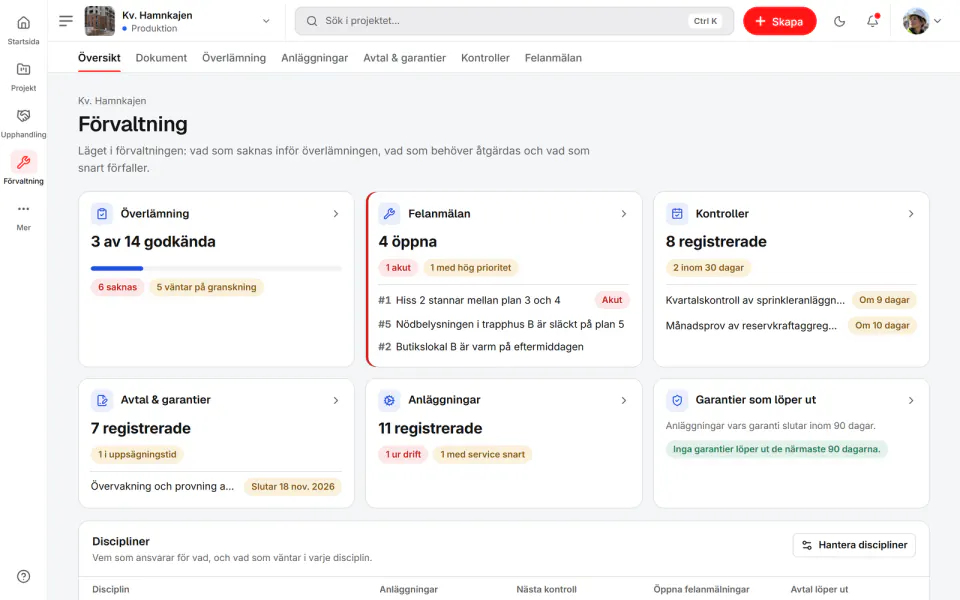960x600 pixels.
Task: Open Anläggningar card chevron arrow
Action: click(x=623, y=400)
